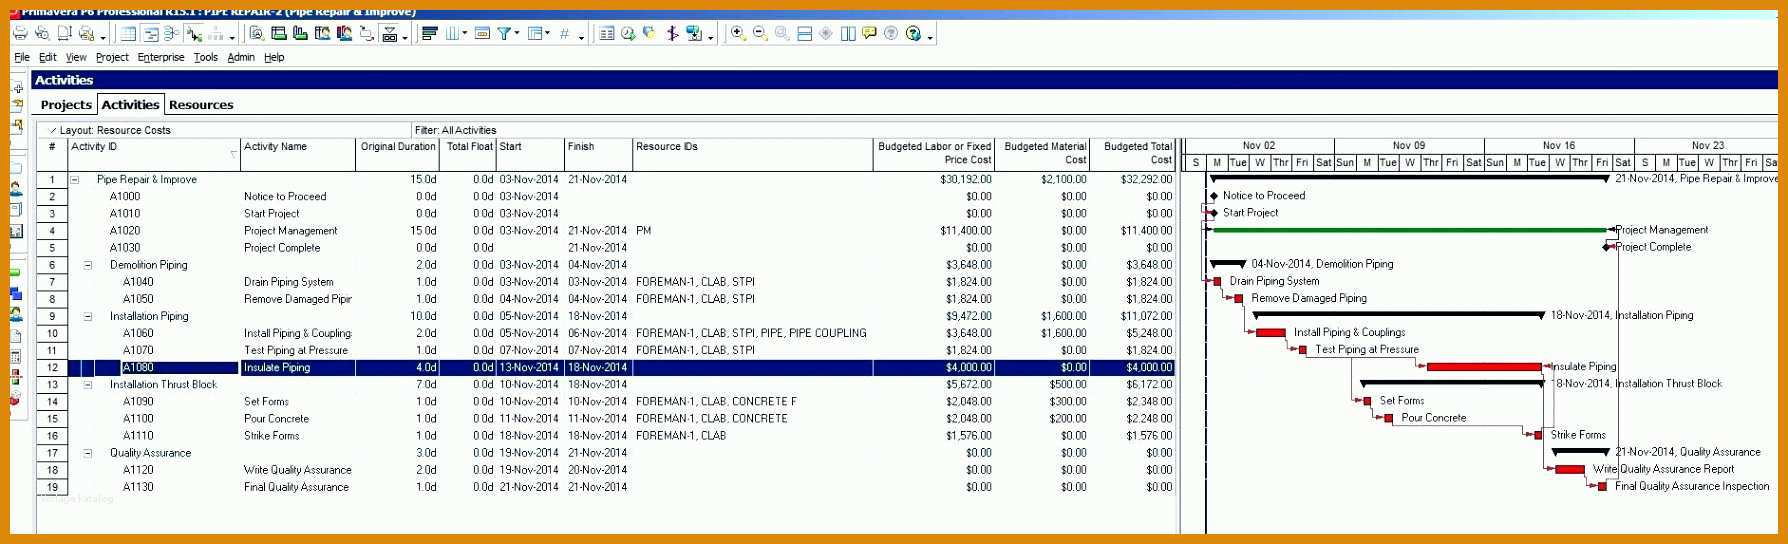
Task: Select the Install Piping & Couplings Gantt bar
Action: tap(1271, 333)
